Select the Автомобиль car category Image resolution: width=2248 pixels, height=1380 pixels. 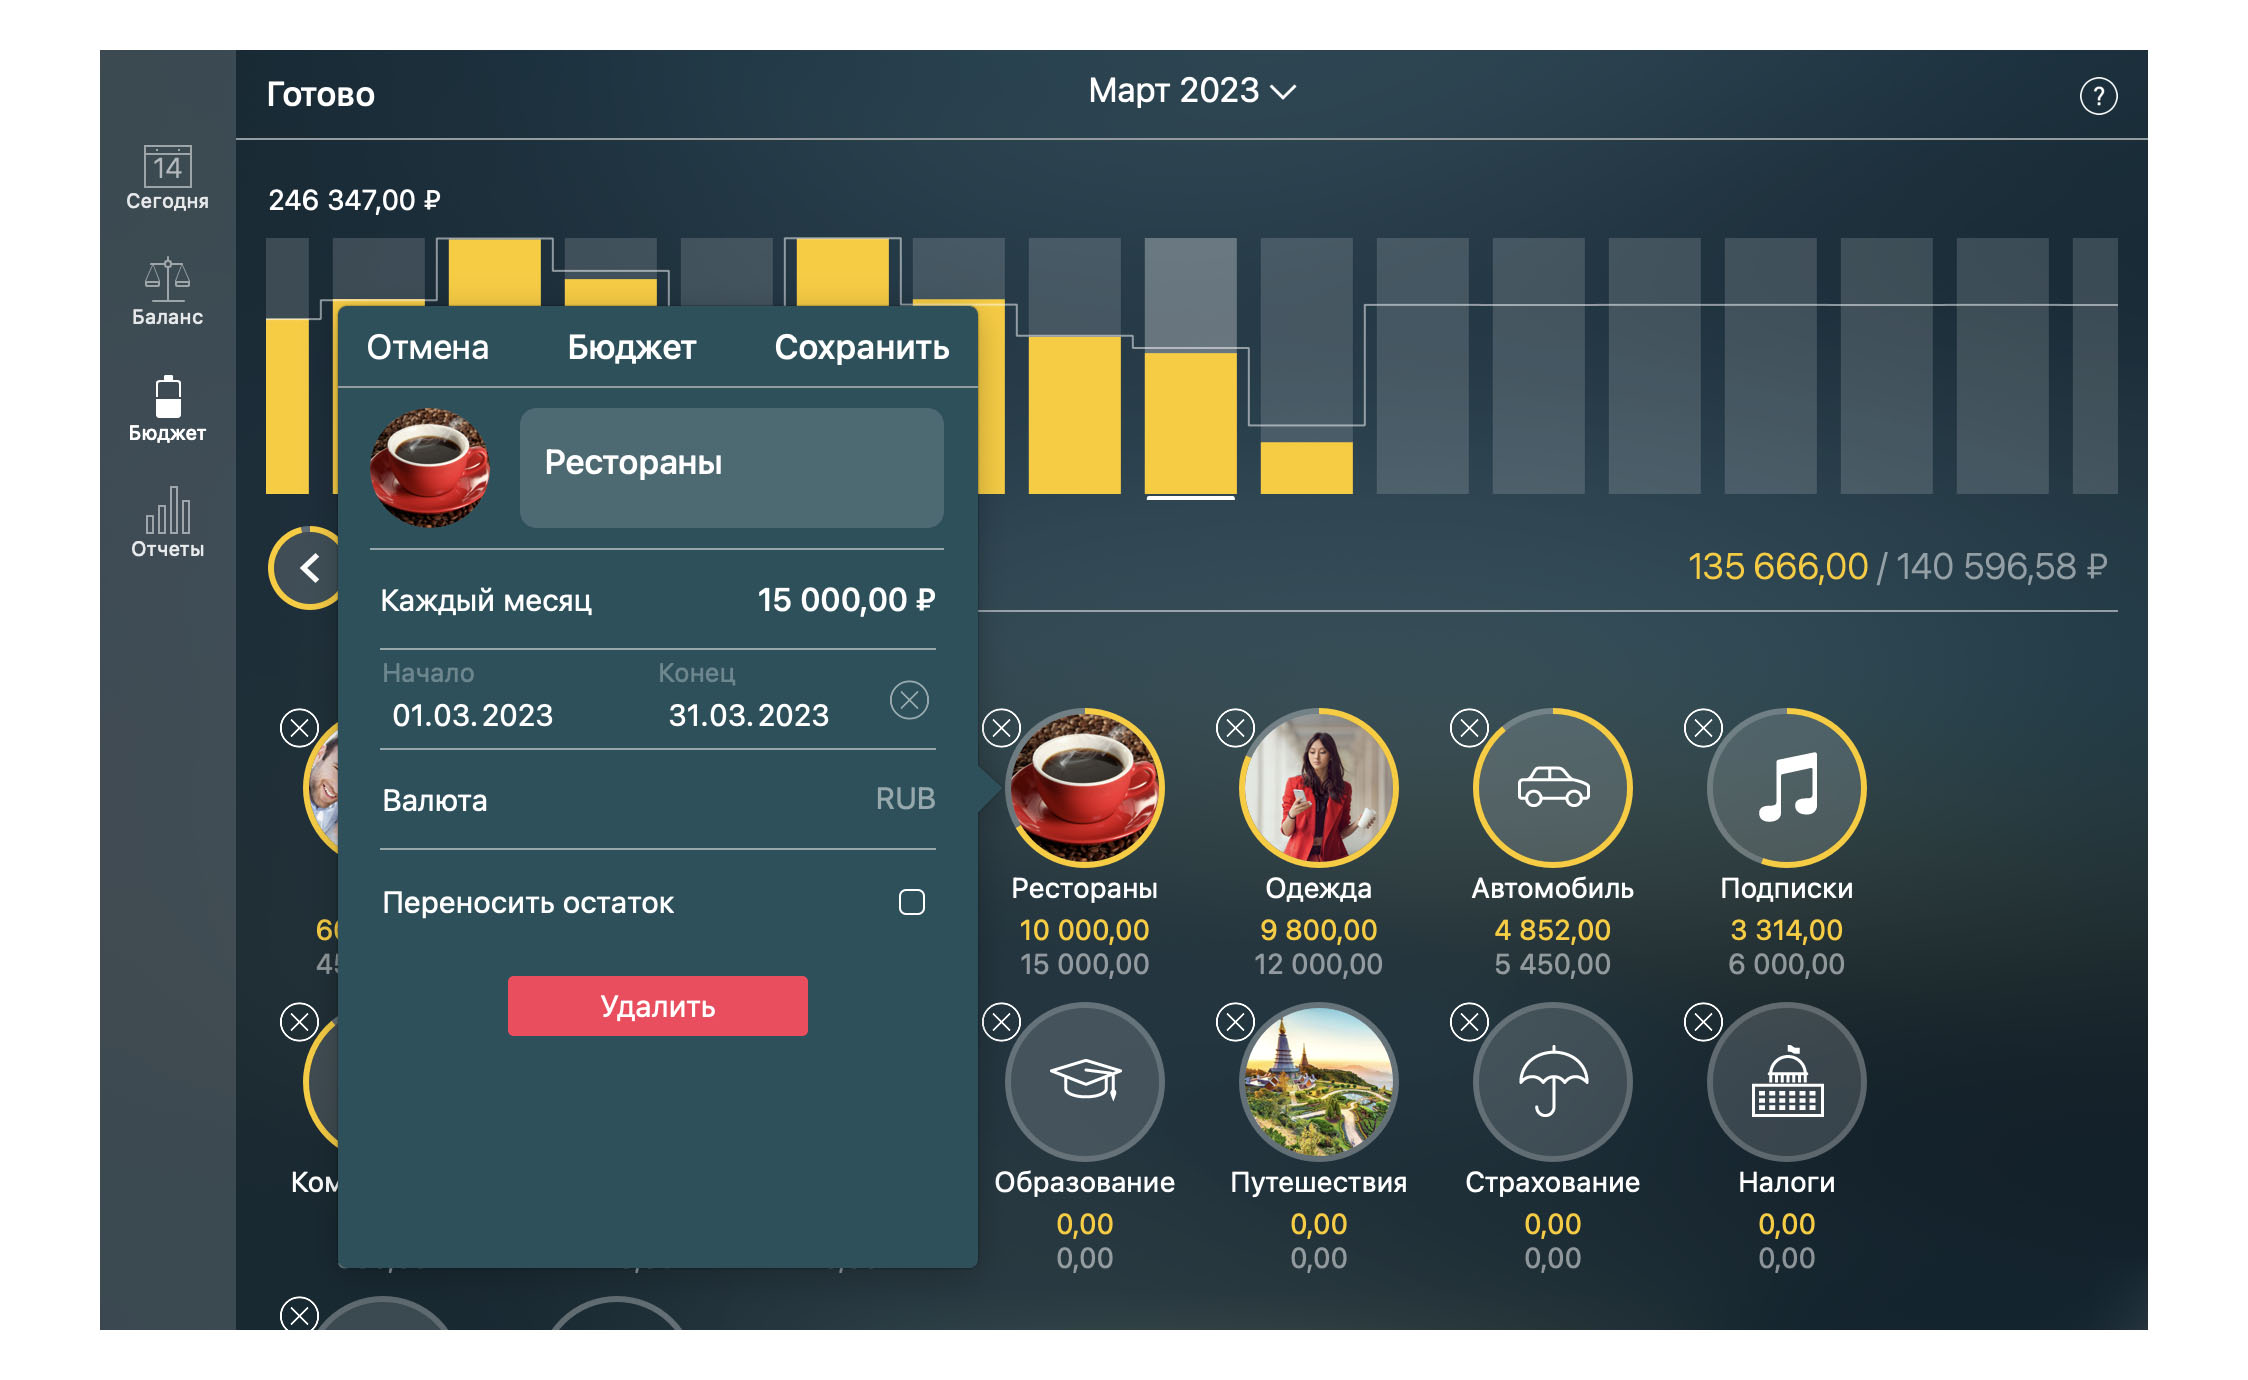click(x=1552, y=787)
